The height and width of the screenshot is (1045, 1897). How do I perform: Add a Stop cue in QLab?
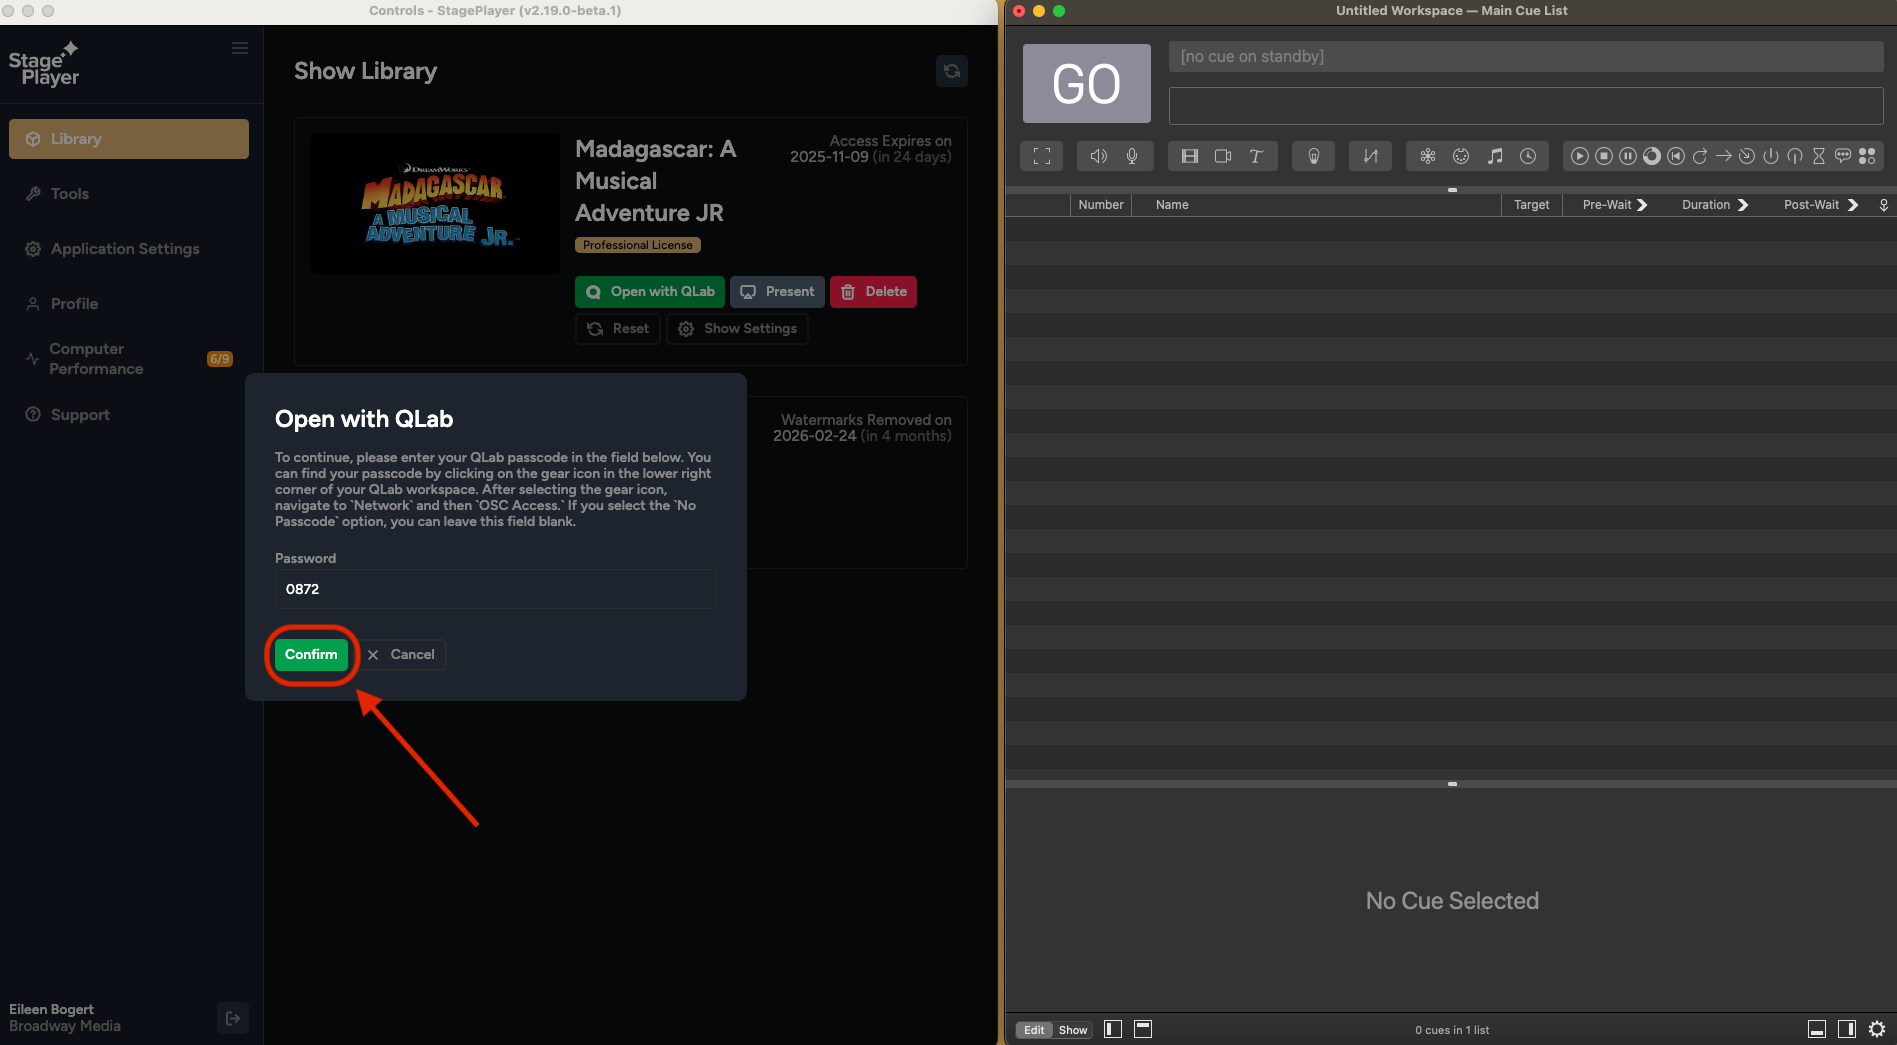coord(1604,156)
